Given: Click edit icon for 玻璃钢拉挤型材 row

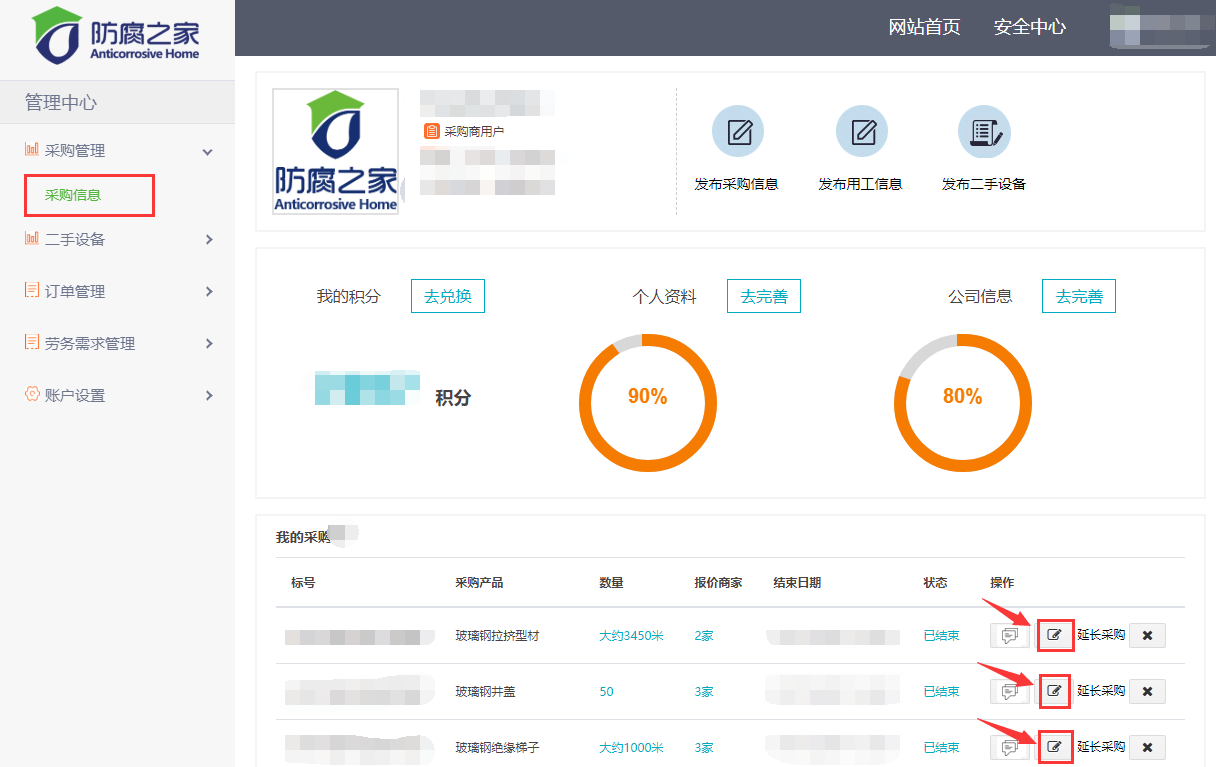Looking at the screenshot, I should (x=1055, y=635).
